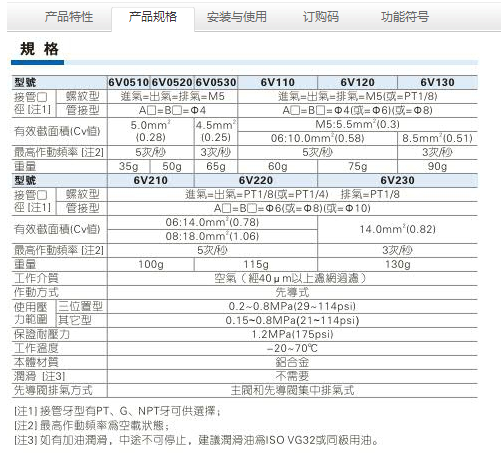Click the 6V0520 model header cell
This screenshot has width=501, height=454.
click(172, 82)
